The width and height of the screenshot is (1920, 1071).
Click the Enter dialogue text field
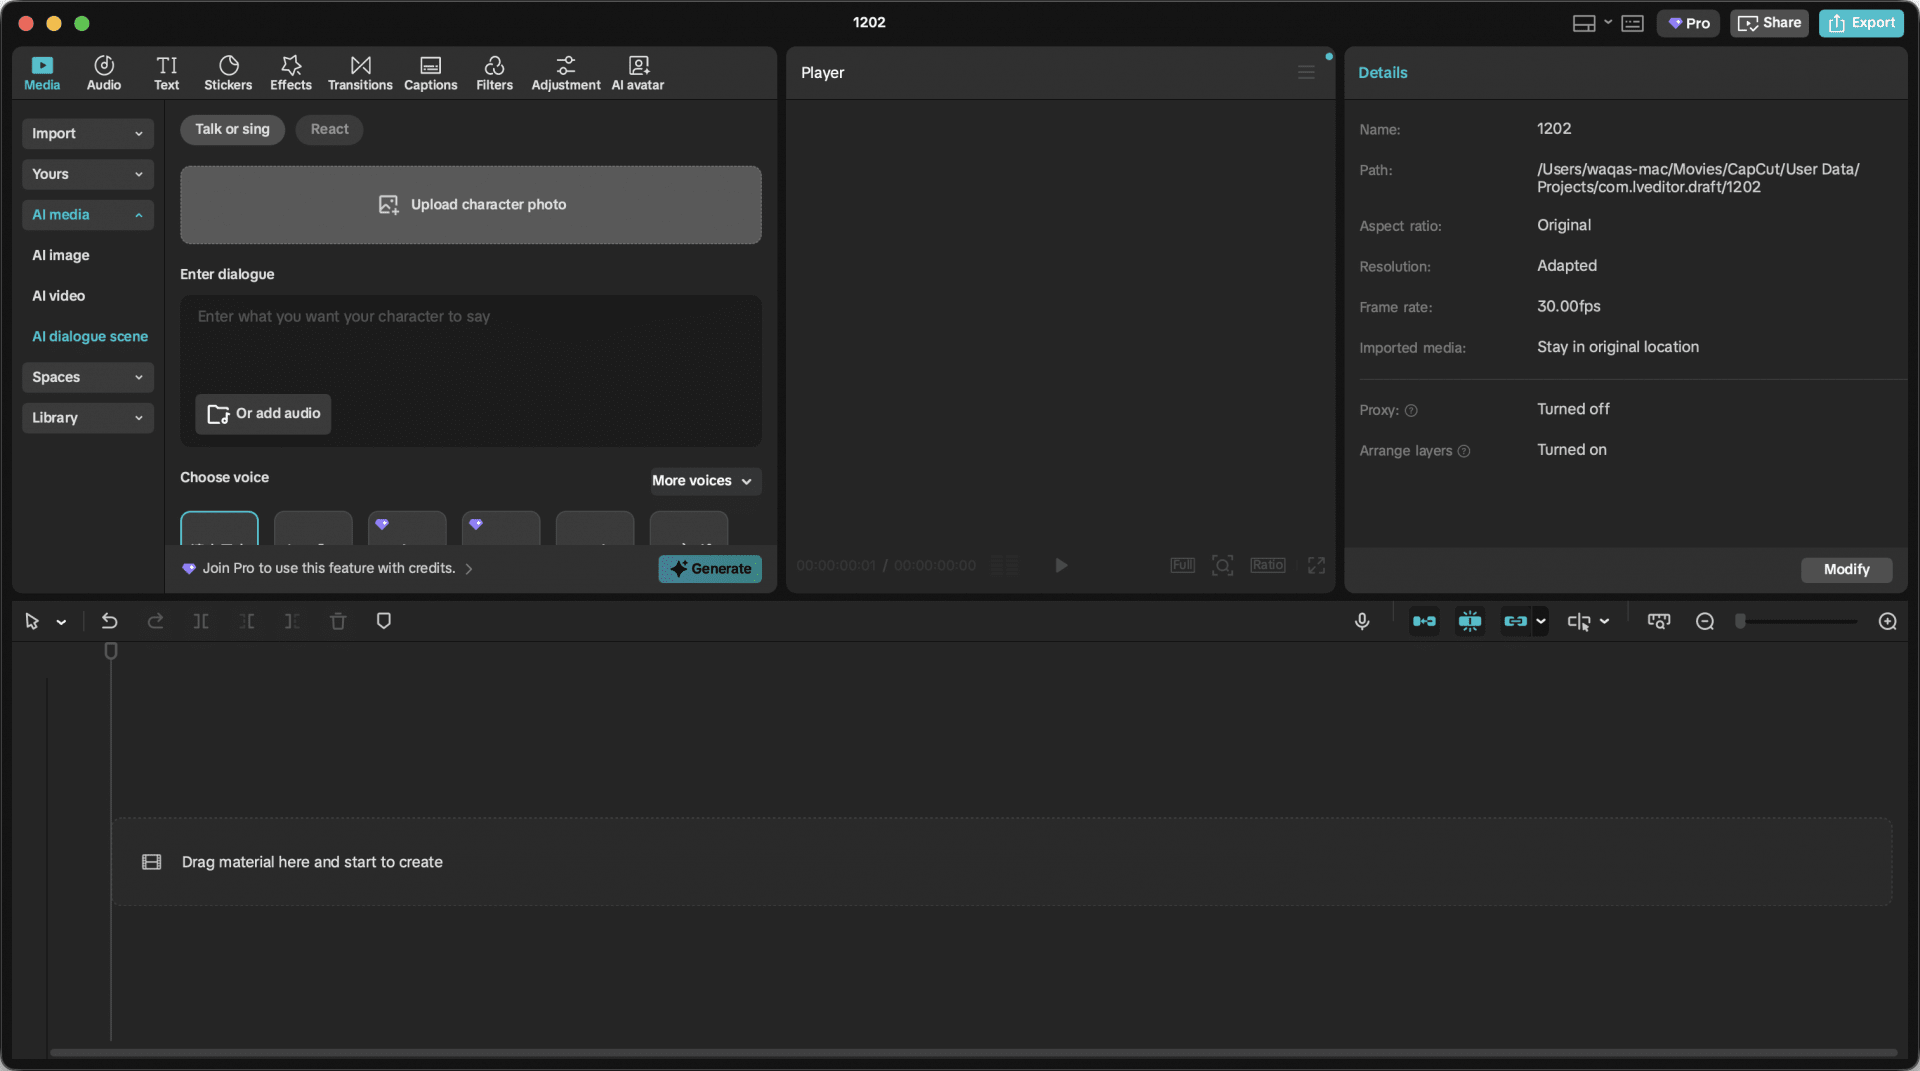coord(470,345)
